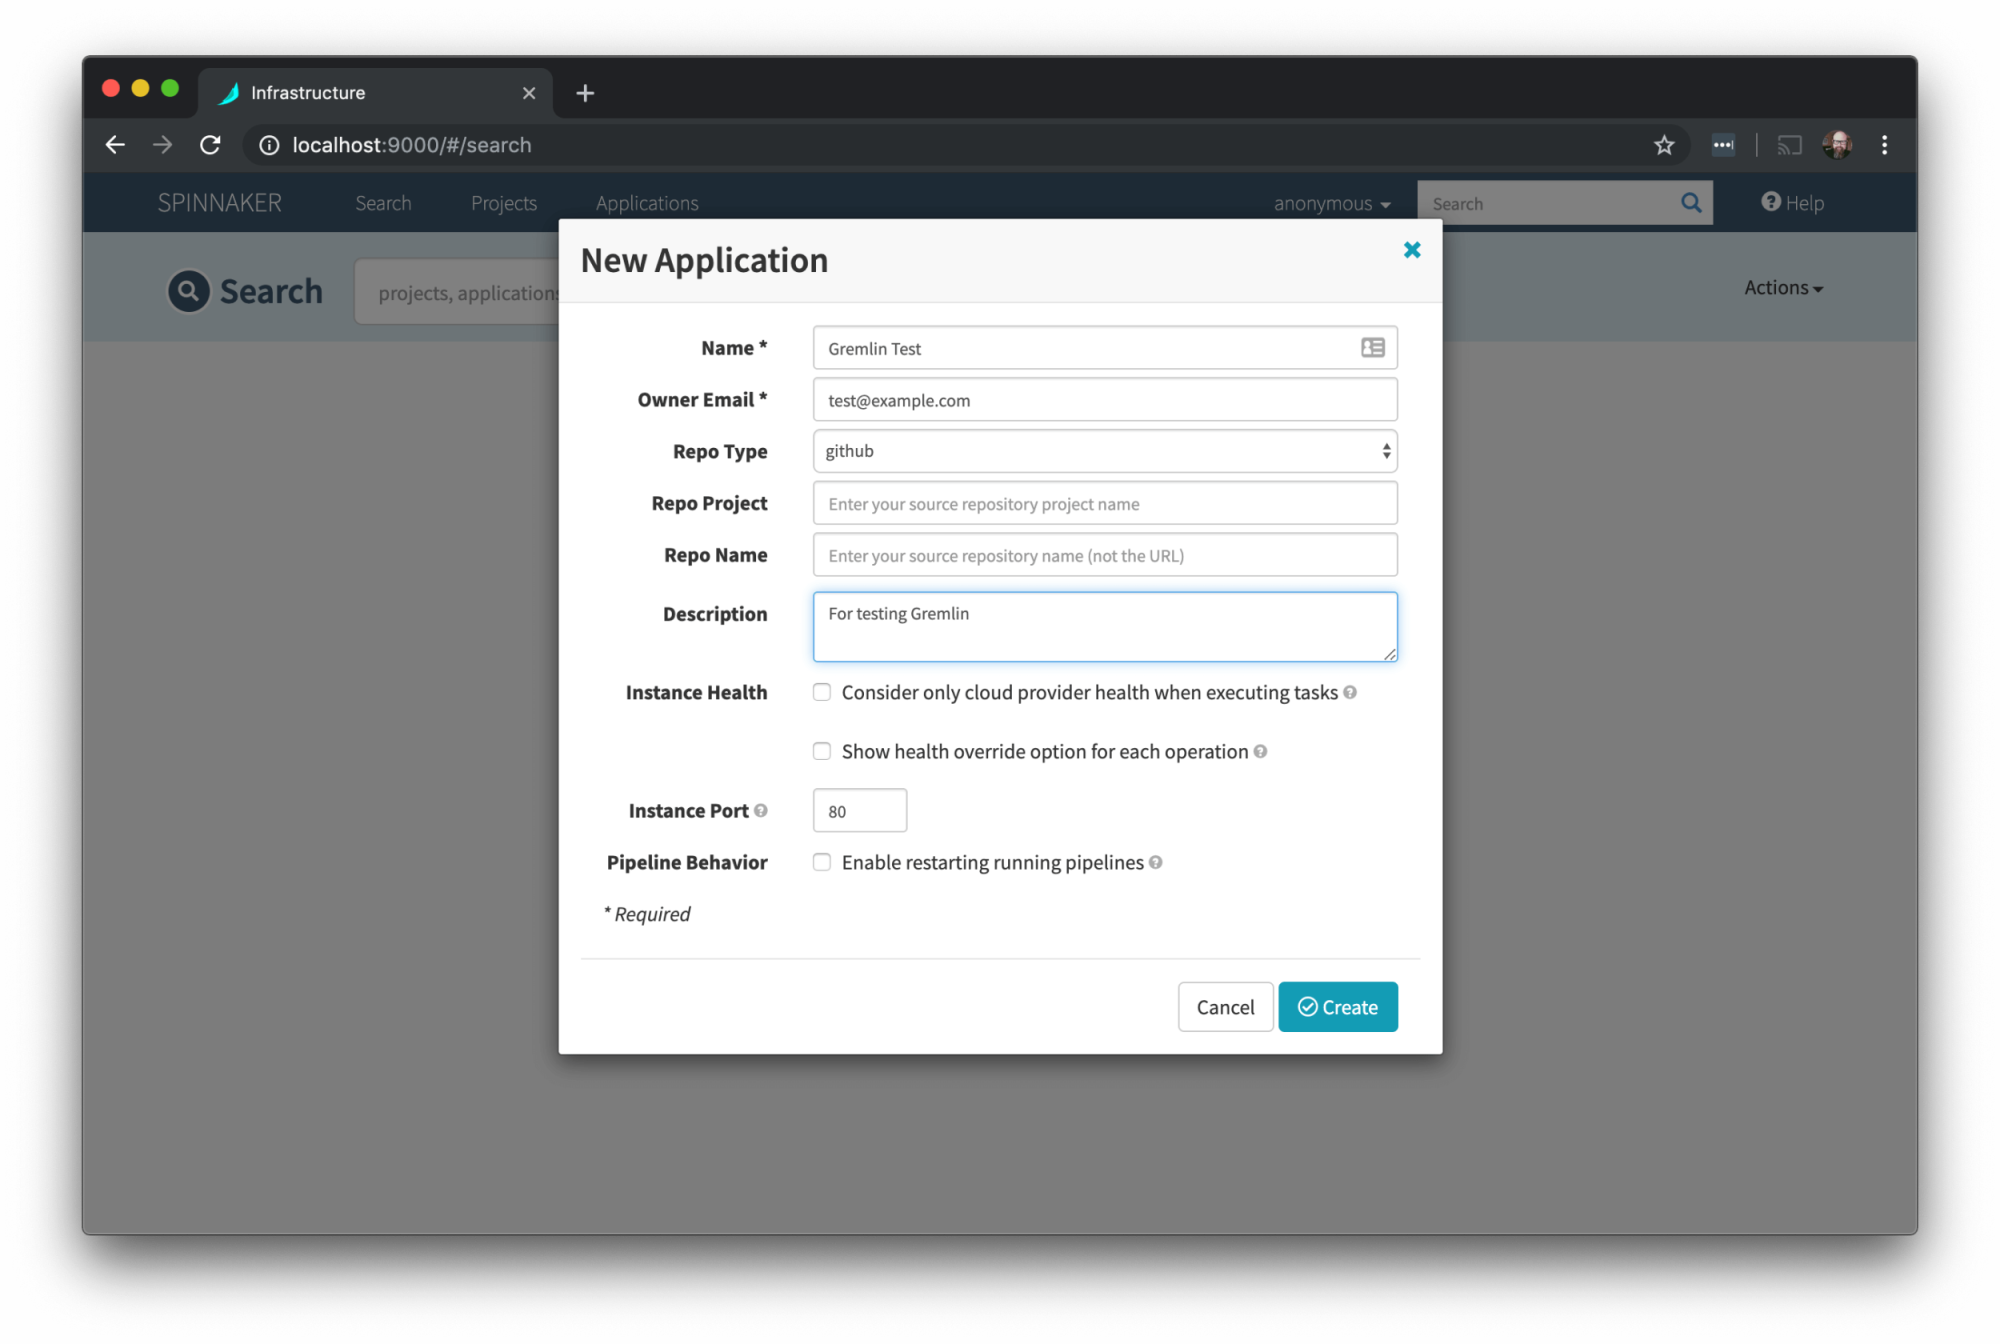Click the Projects menu tab
The width and height of the screenshot is (2000, 1344).
pyautogui.click(x=504, y=202)
